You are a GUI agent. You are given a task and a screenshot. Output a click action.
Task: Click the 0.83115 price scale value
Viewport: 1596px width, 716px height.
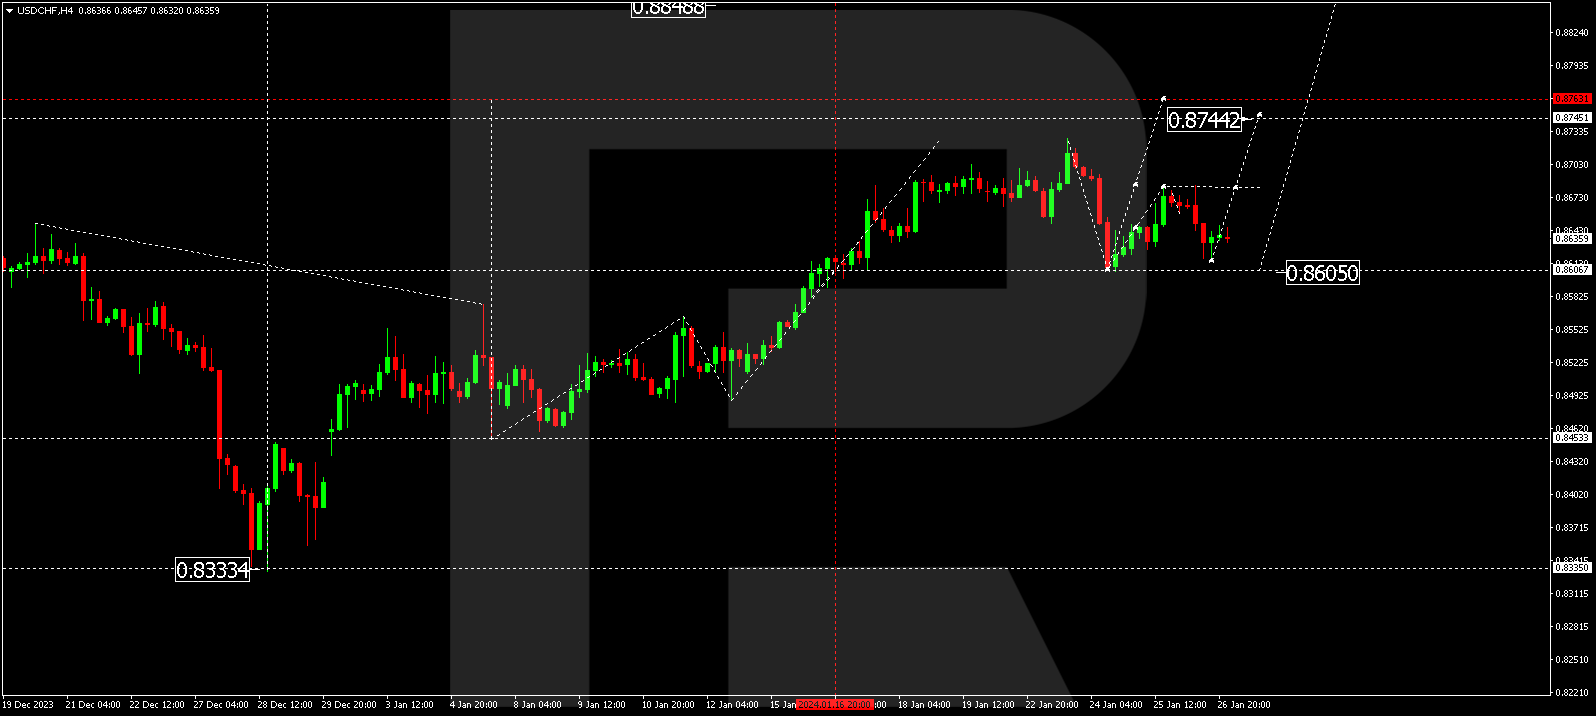(1573, 593)
